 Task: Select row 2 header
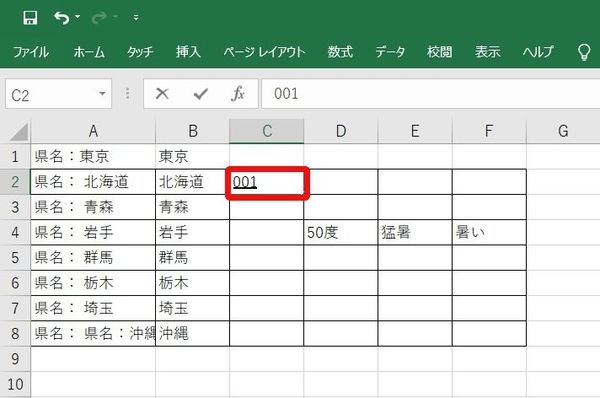[x=15, y=182]
